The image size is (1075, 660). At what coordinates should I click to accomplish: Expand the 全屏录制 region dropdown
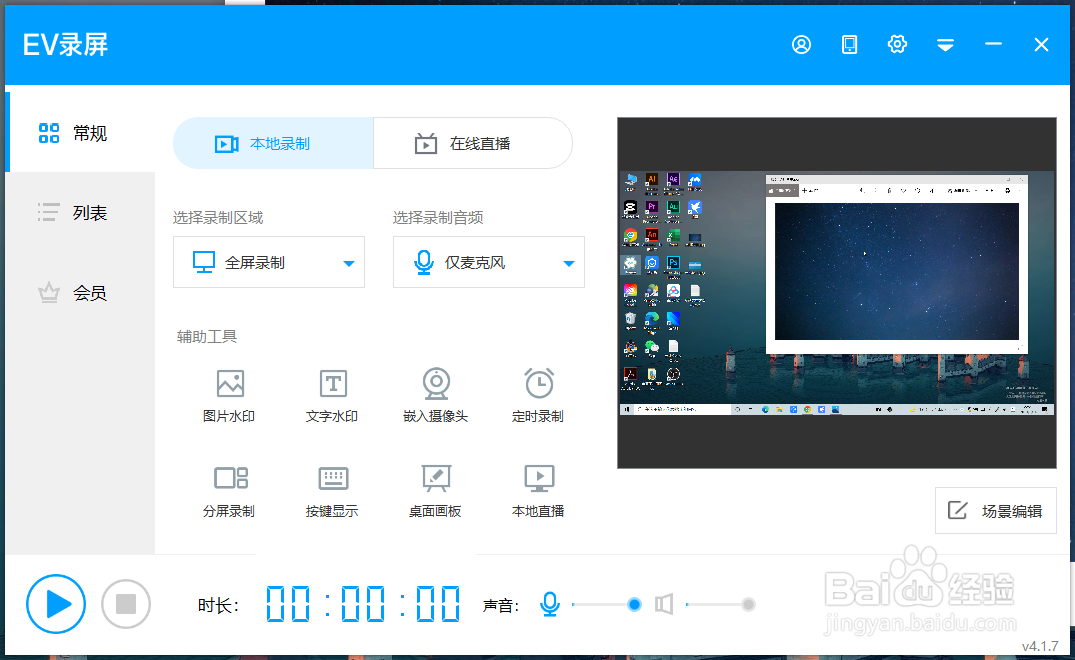(x=269, y=262)
